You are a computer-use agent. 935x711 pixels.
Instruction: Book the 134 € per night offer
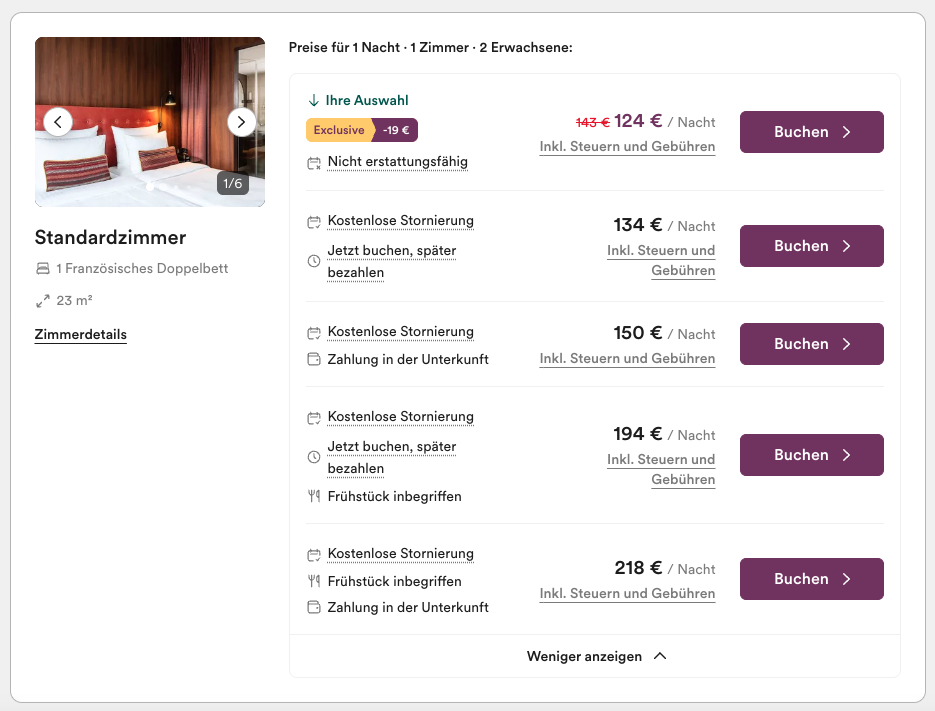coord(812,246)
